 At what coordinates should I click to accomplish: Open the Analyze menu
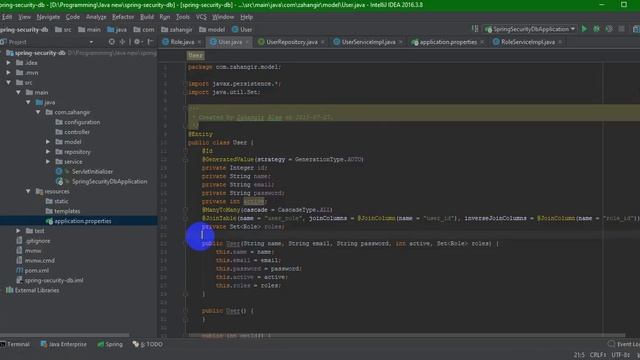coord(96,17)
